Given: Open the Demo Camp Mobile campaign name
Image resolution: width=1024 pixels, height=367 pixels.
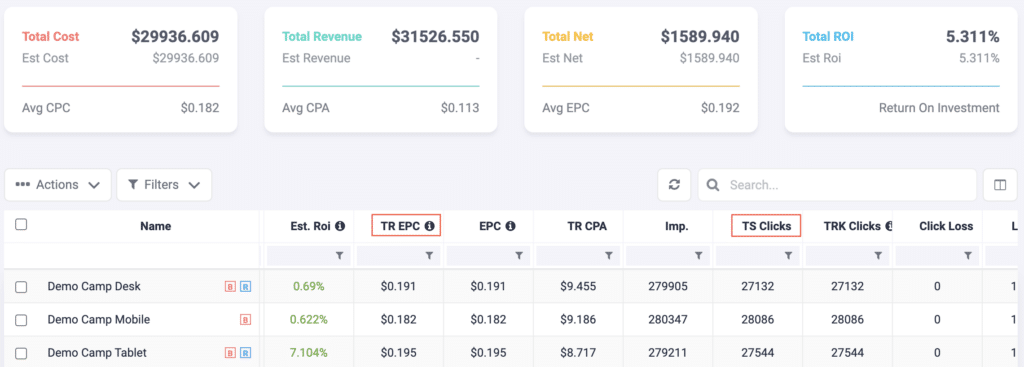Looking at the screenshot, I should [x=99, y=319].
